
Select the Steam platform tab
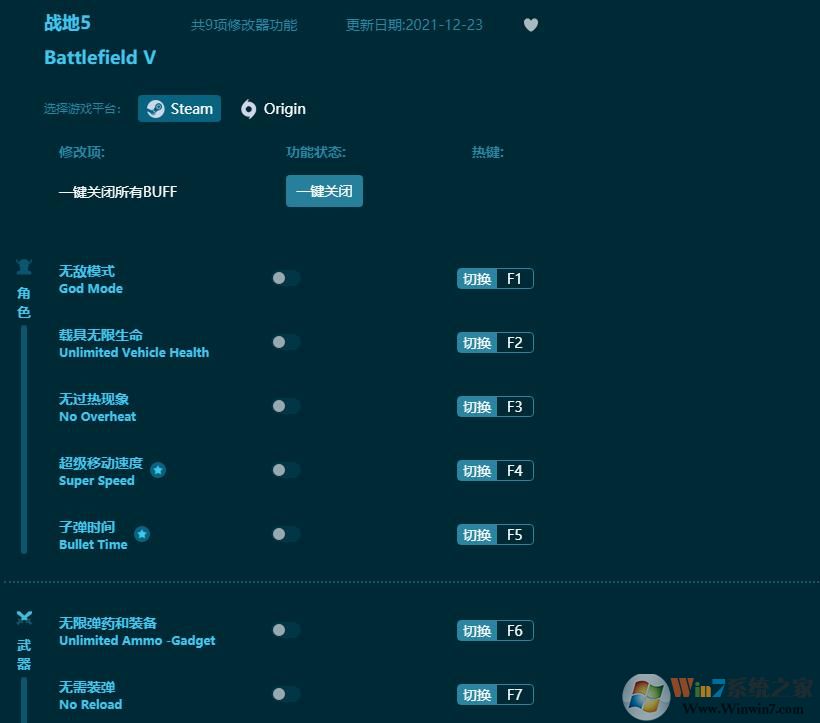pos(179,109)
